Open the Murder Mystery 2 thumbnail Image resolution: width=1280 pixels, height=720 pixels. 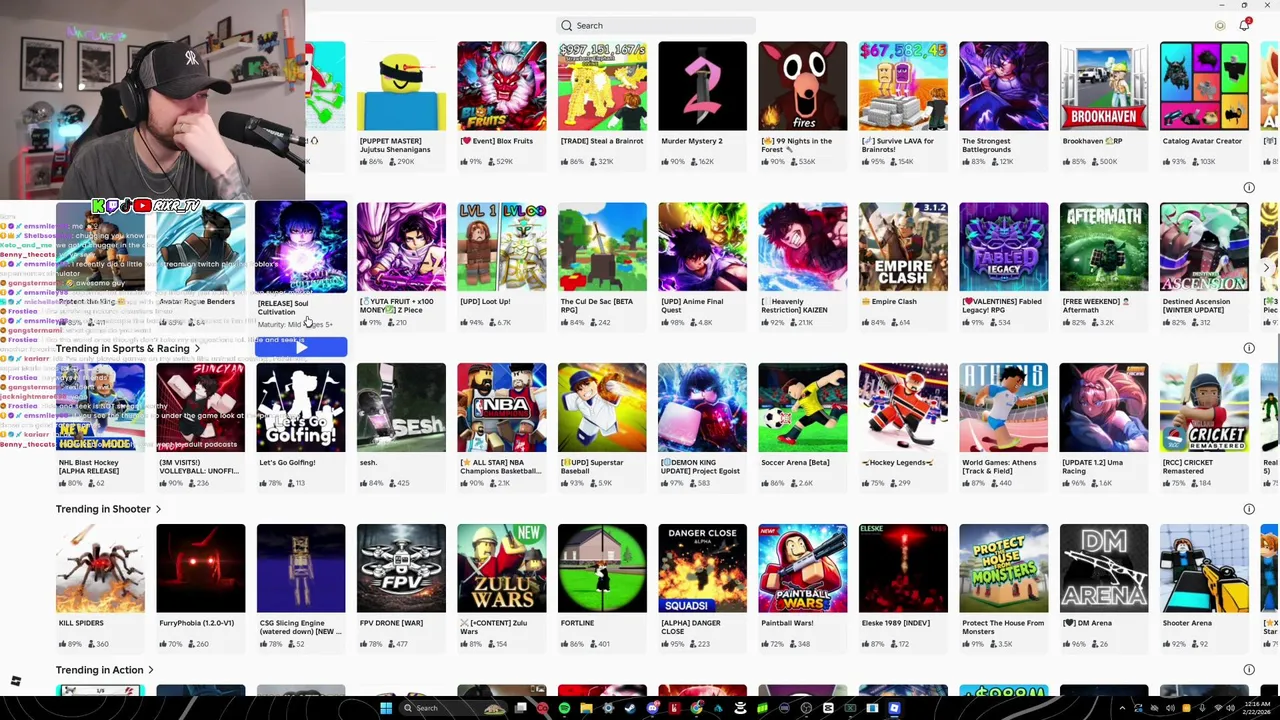pyautogui.click(x=702, y=86)
